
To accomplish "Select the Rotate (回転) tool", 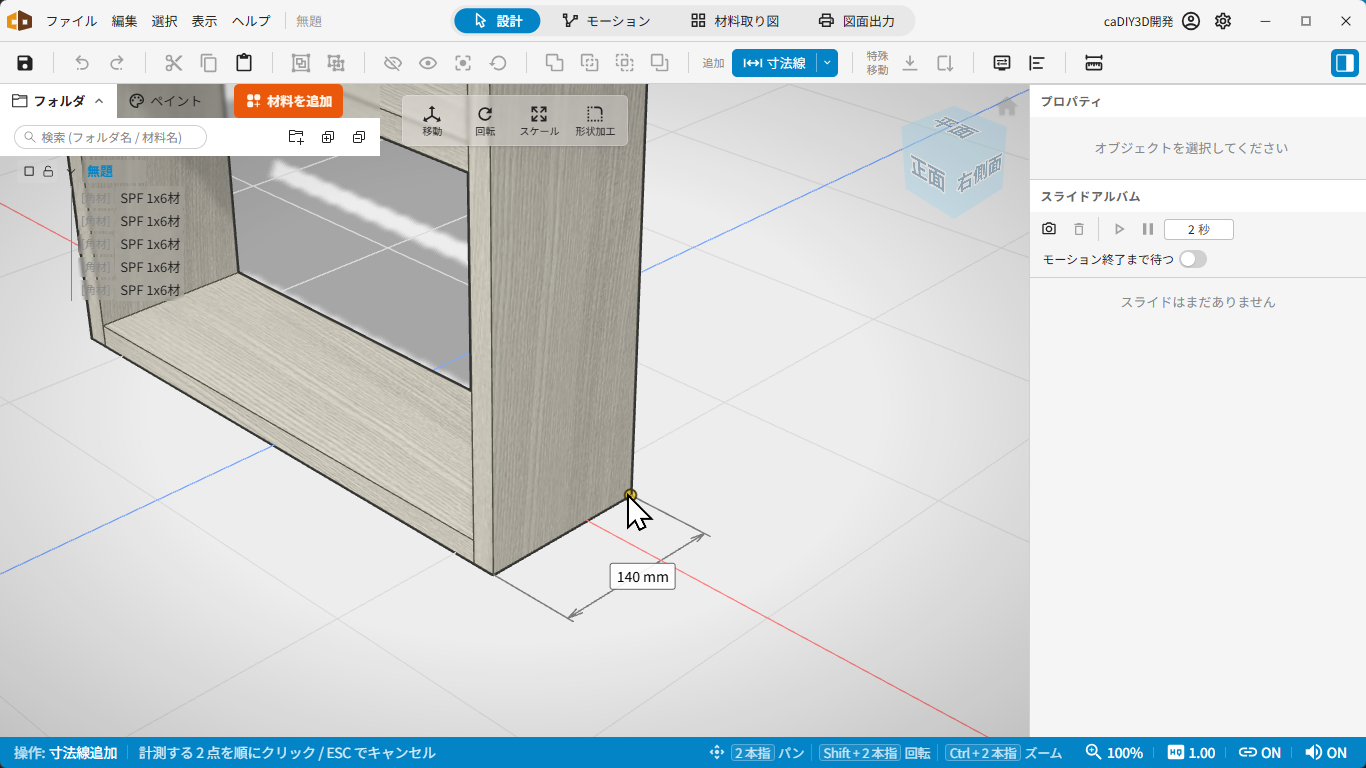I will click(485, 120).
